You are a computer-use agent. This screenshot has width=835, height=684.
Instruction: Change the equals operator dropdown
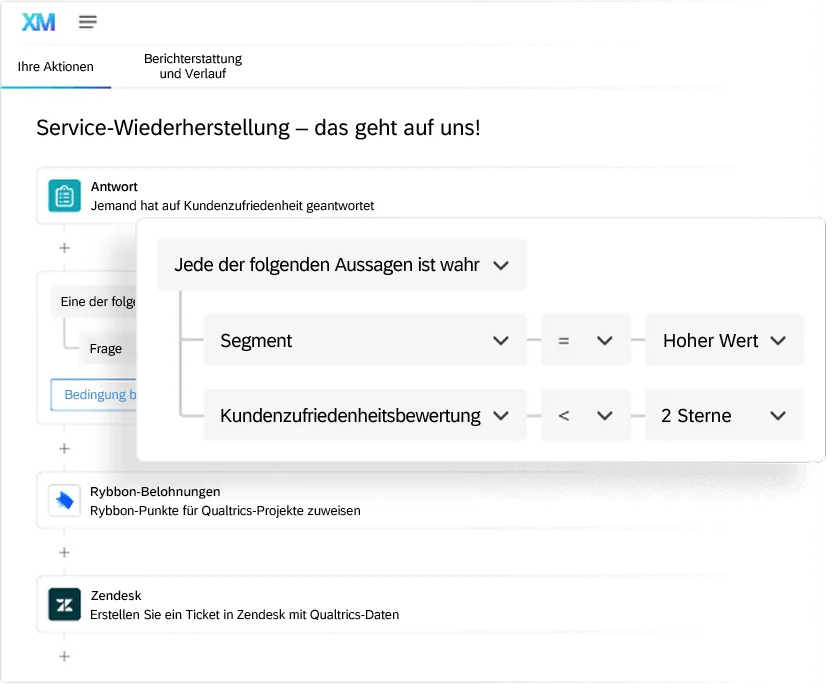586,340
